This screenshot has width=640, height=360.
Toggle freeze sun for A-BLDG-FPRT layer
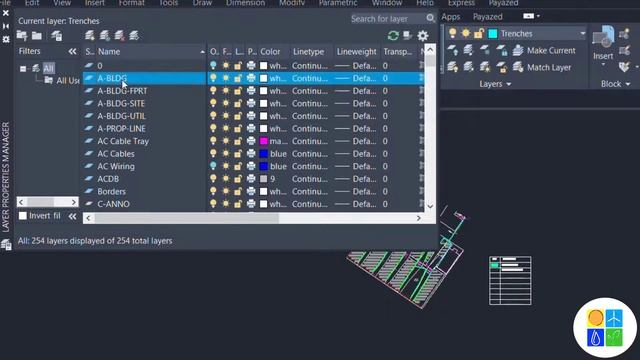coord(225,91)
